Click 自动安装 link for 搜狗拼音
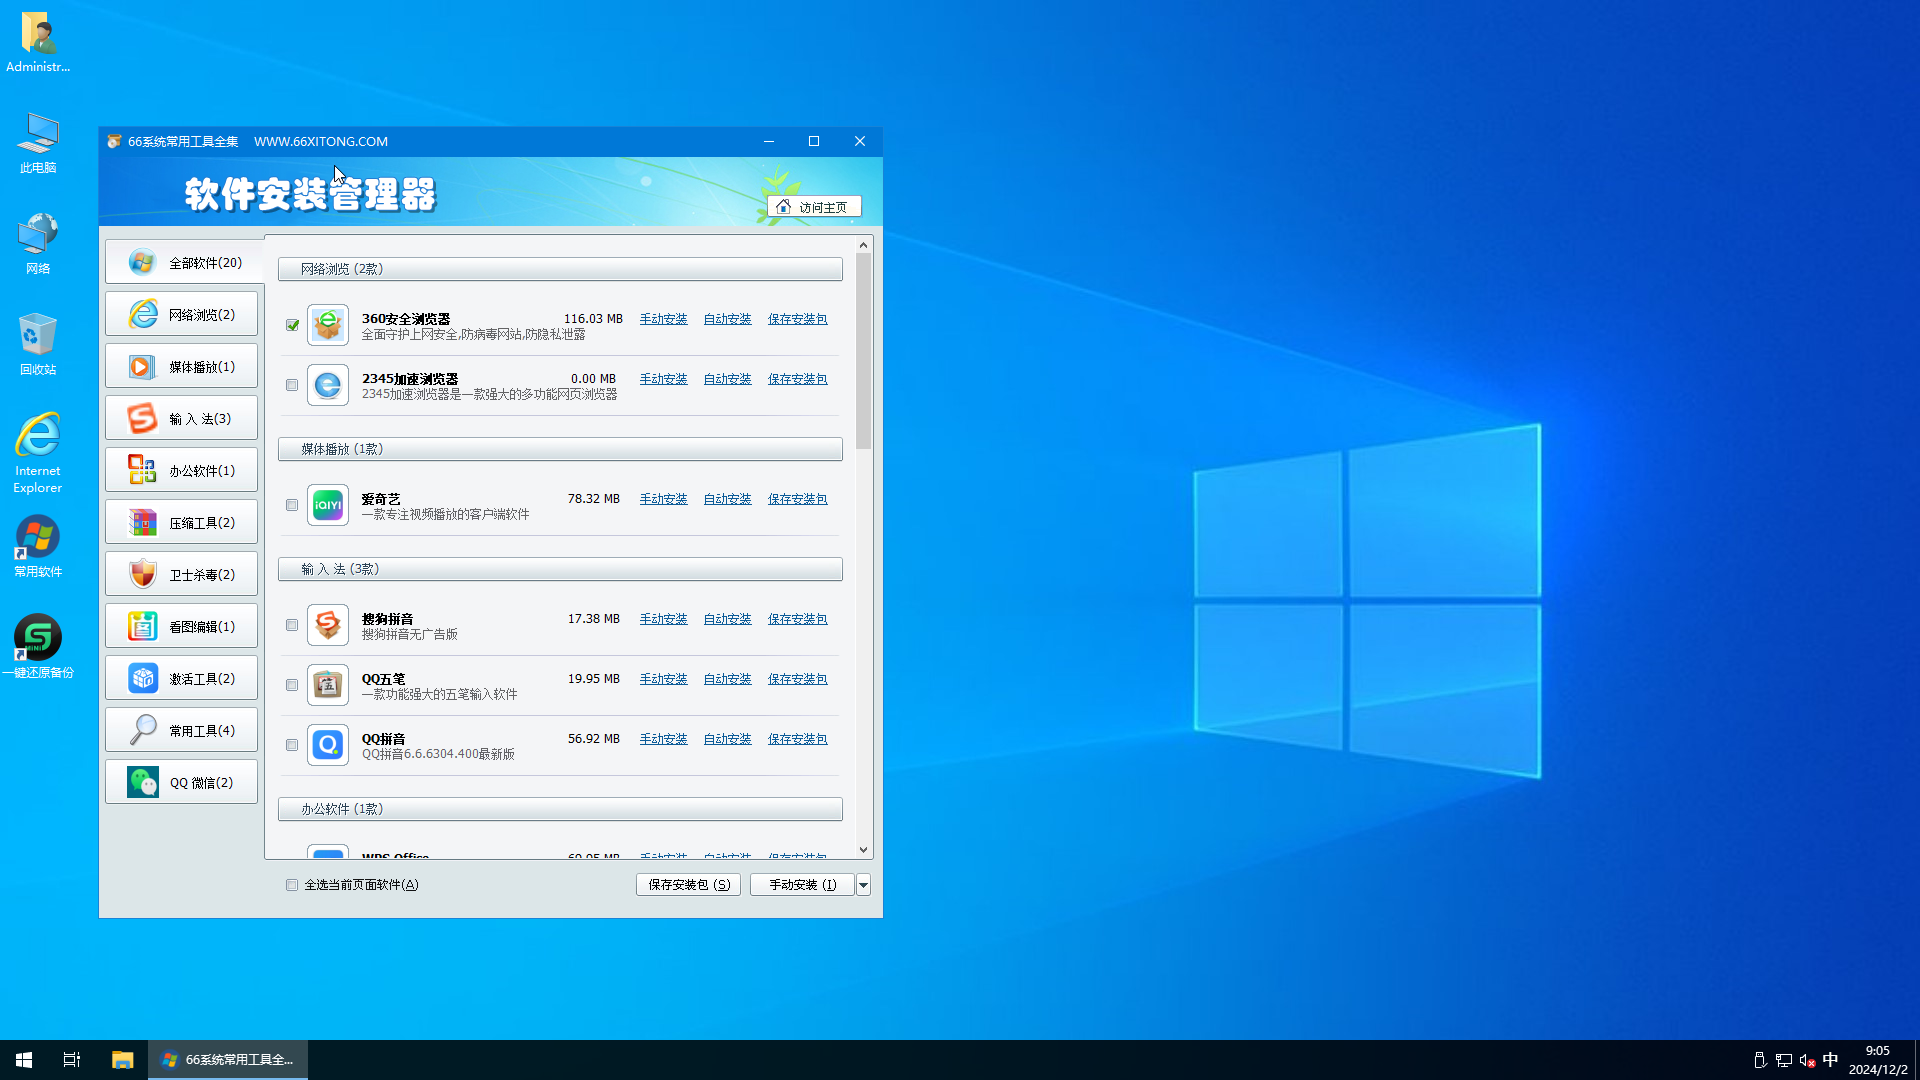Image resolution: width=1920 pixels, height=1080 pixels. pyautogui.click(x=727, y=619)
